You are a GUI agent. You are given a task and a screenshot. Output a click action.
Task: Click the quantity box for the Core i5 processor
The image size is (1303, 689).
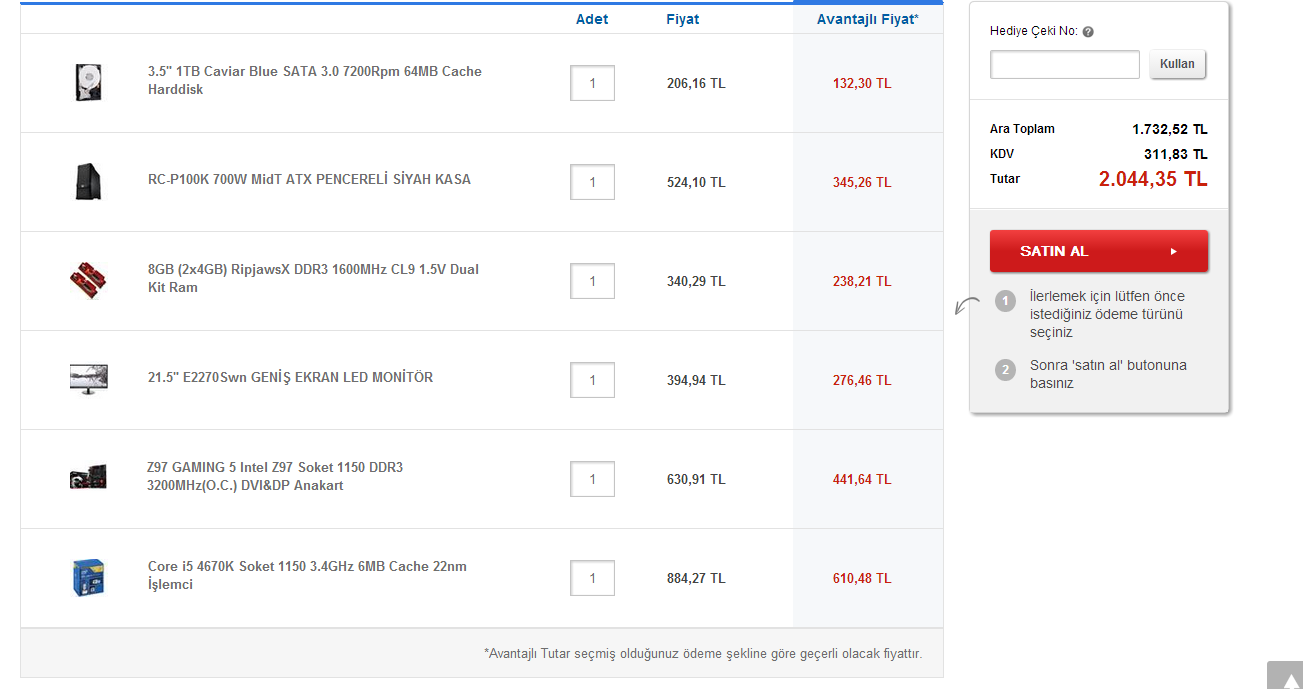592,578
